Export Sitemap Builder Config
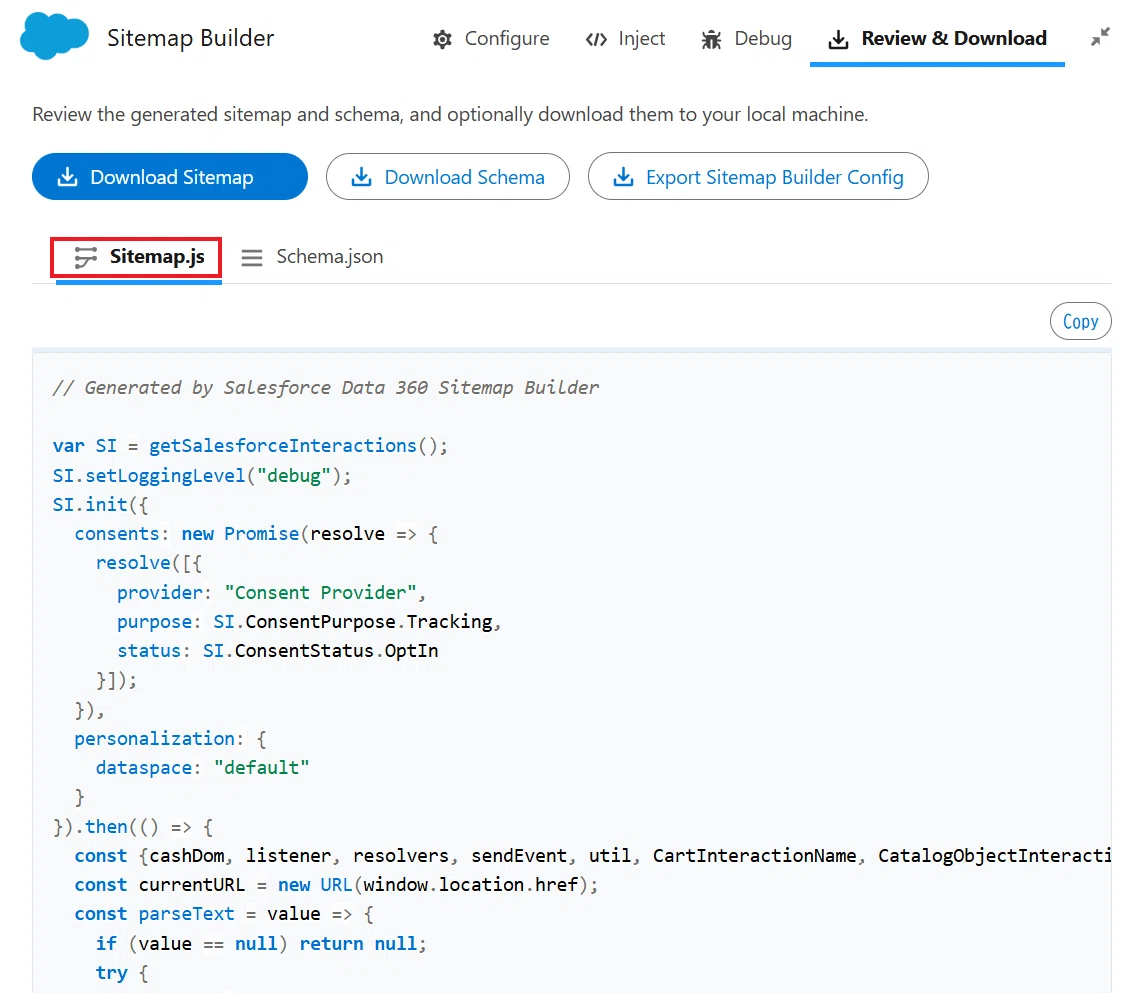This screenshot has width=1144, height=993. [x=758, y=177]
